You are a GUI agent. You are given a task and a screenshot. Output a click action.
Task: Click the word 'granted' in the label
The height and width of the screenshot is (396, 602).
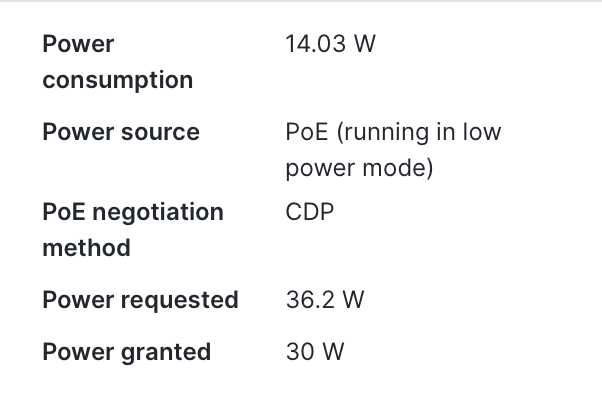(166, 353)
